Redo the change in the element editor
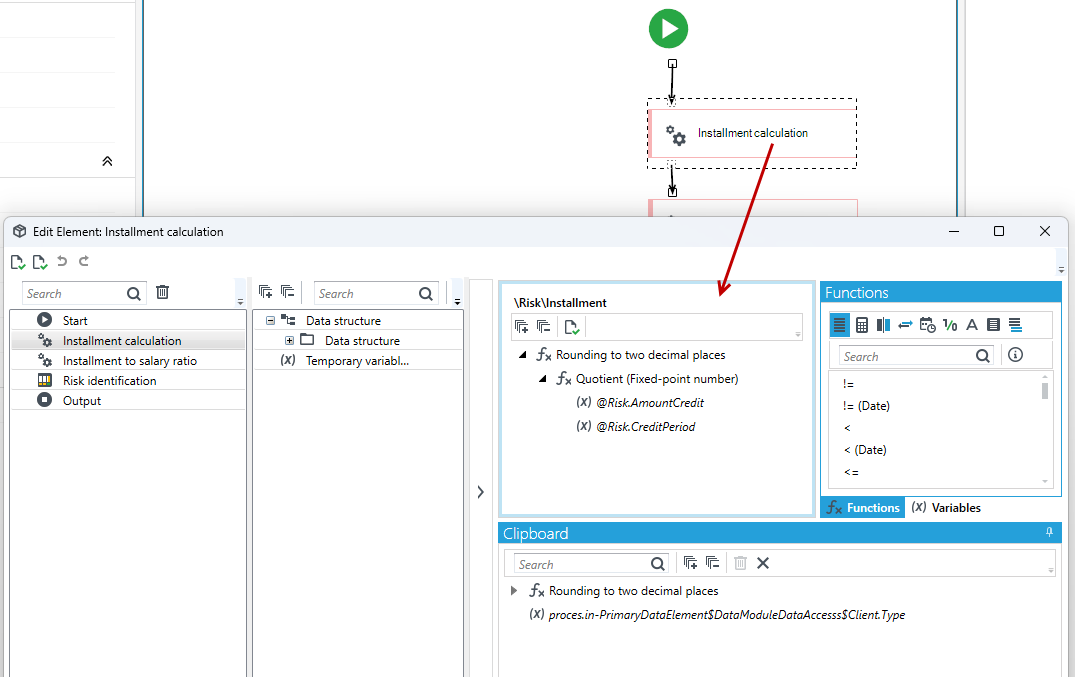1075x677 pixels. [x=84, y=261]
